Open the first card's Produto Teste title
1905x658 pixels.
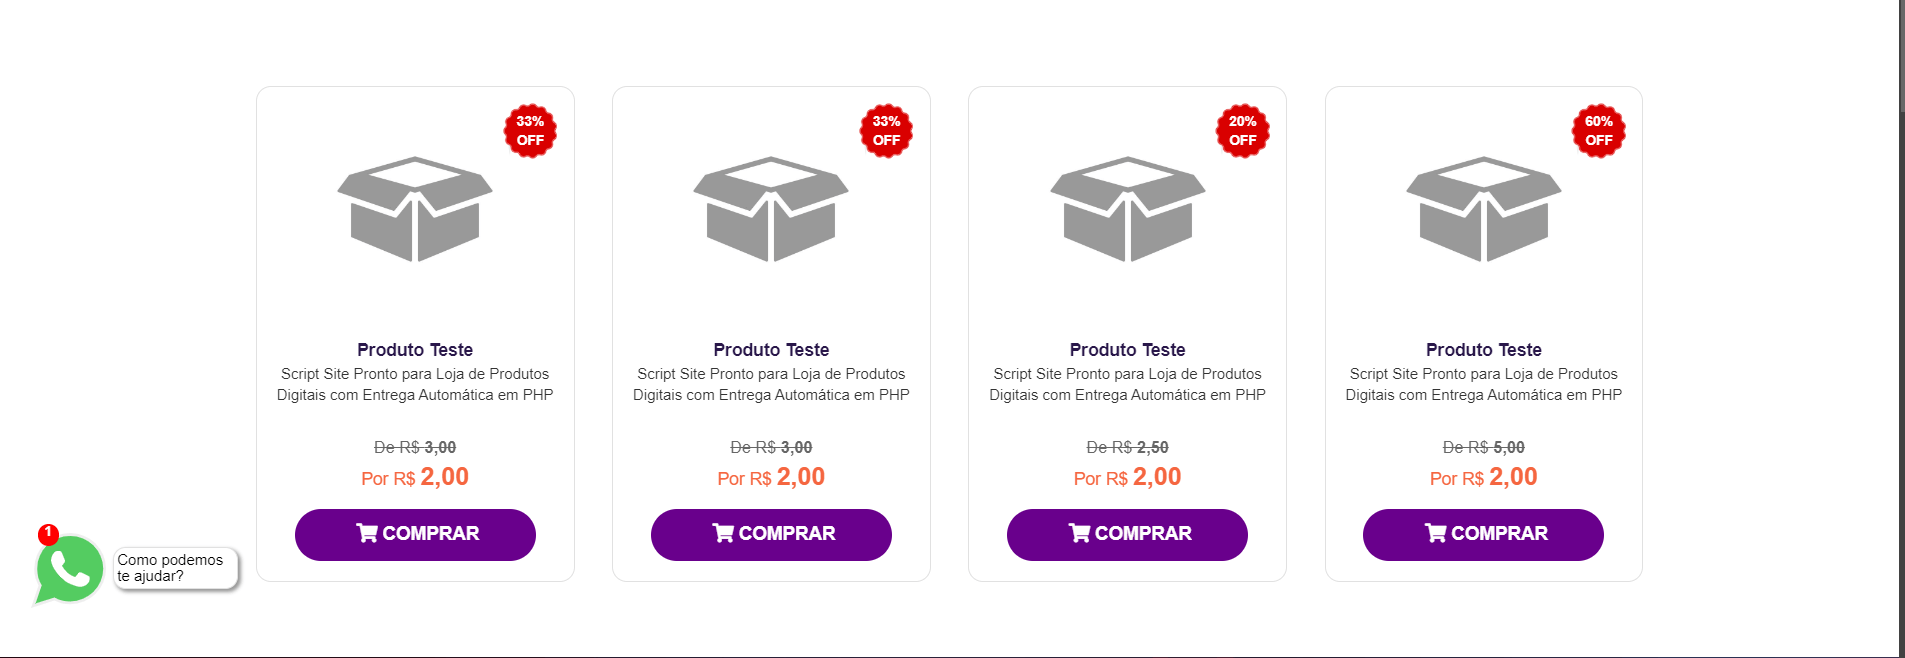click(415, 350)
